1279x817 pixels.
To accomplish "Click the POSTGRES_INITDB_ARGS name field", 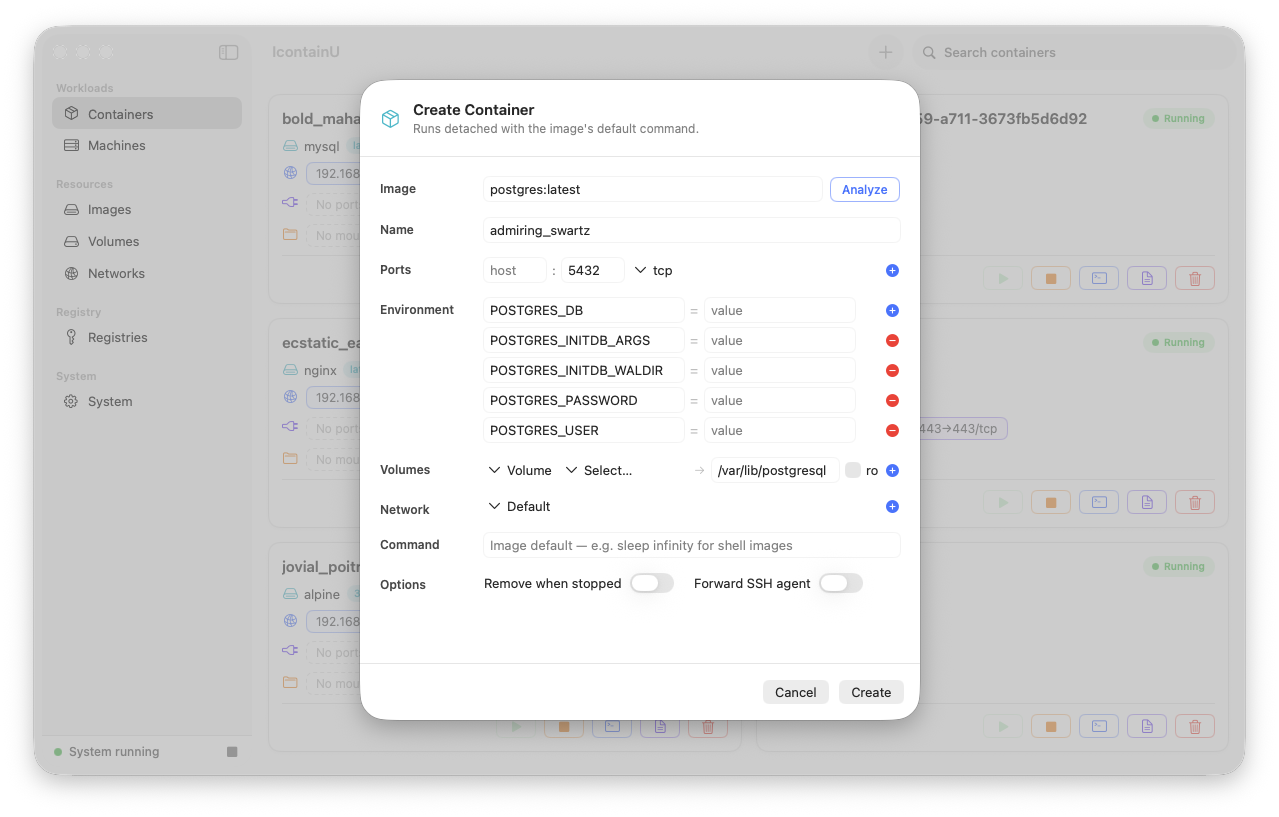I will (x=584, y=340).
